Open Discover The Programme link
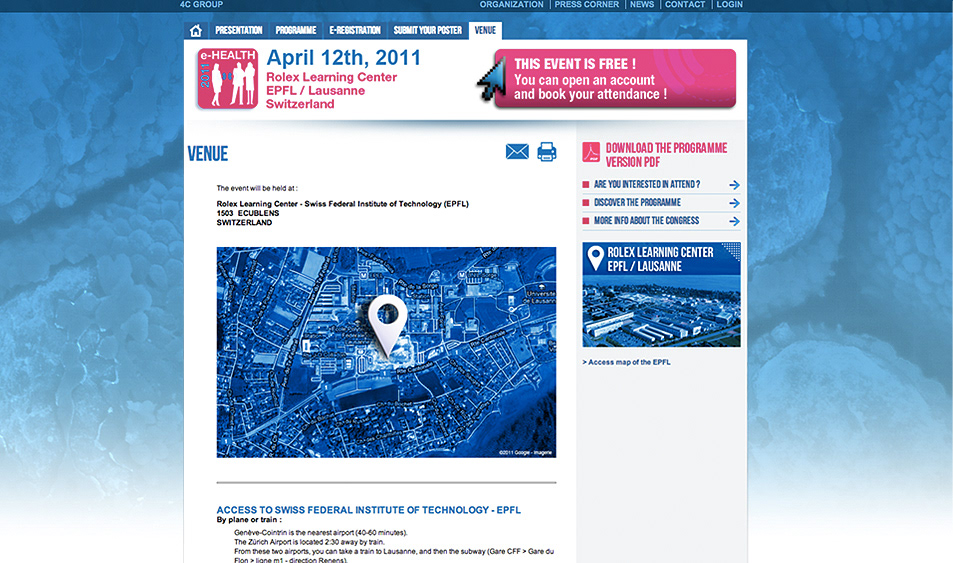Image resolution: width=953 pixels, height=563 pixels. pyautogui.click(x=637, y=202)
